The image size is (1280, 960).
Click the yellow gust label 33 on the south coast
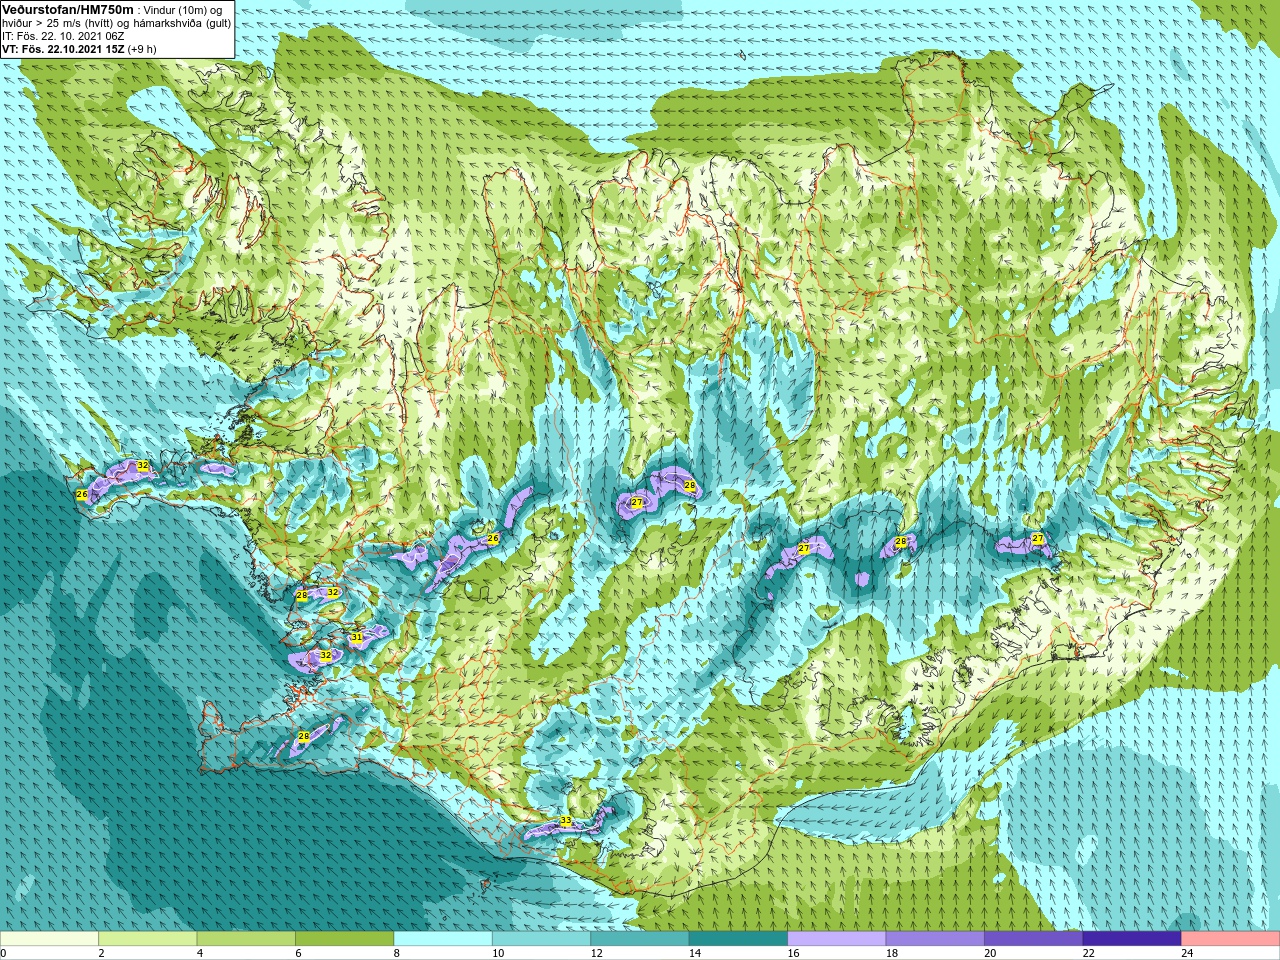566,821
